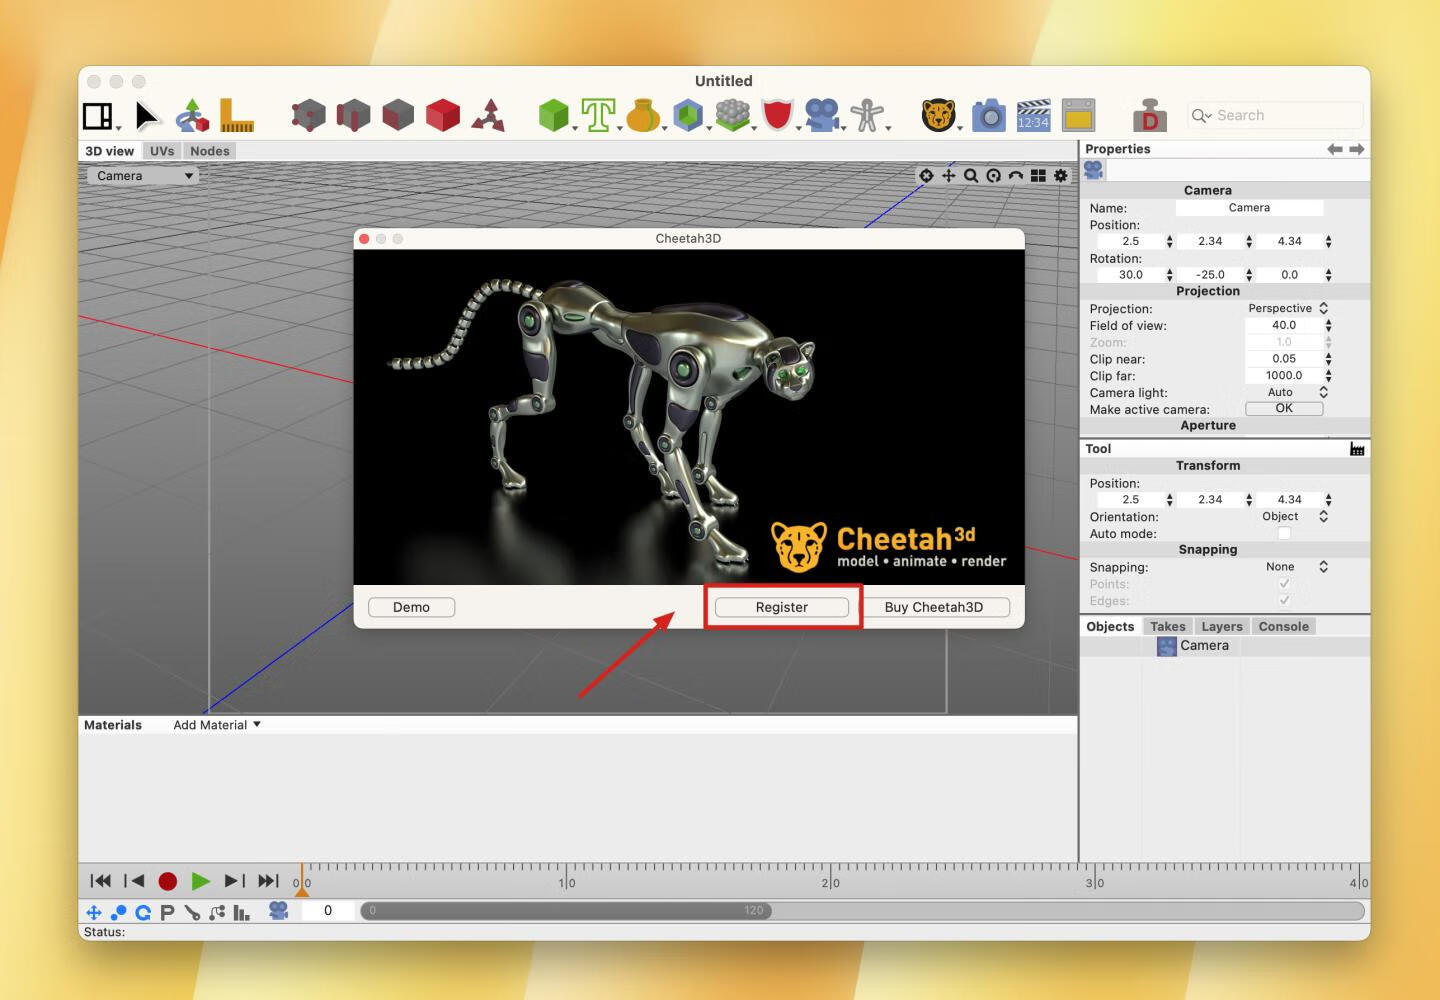Open the search field options dropdown
Viewport: 1440px width, 1000px height.
pyautogui.click(x=1201, y=116)
